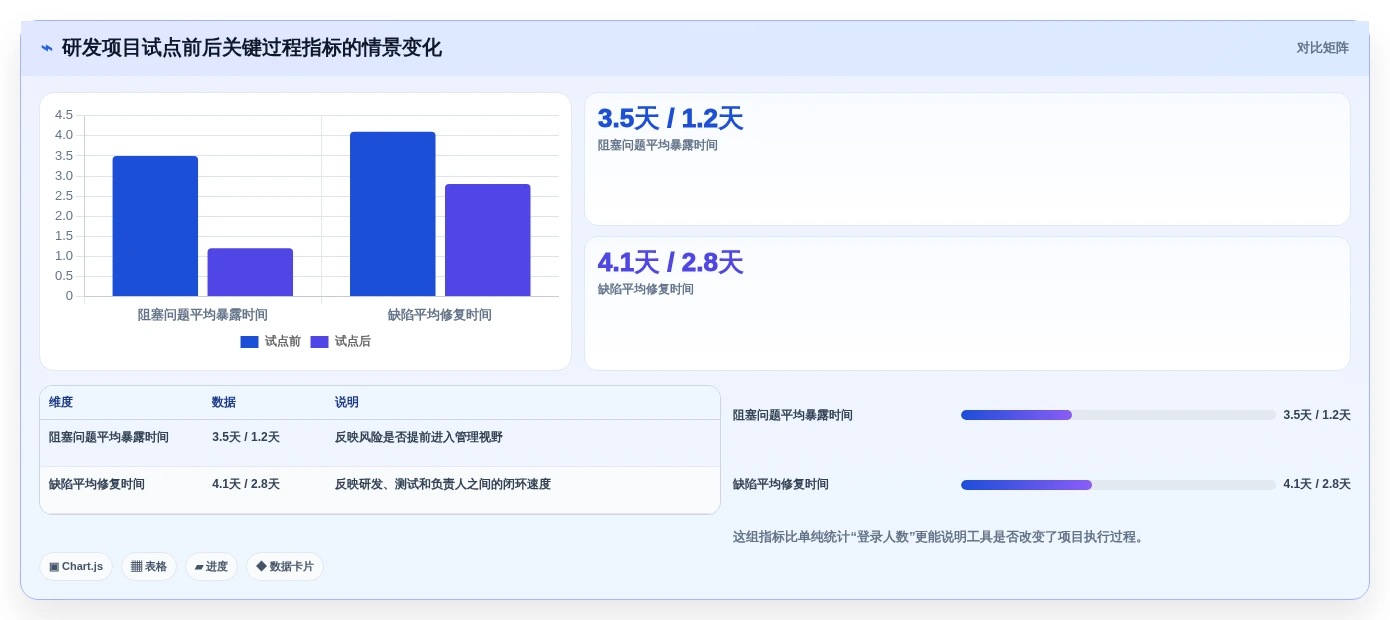
Task: Click progress value 4.1天 / 2.8天 at right
Action: pos(1317,484)
